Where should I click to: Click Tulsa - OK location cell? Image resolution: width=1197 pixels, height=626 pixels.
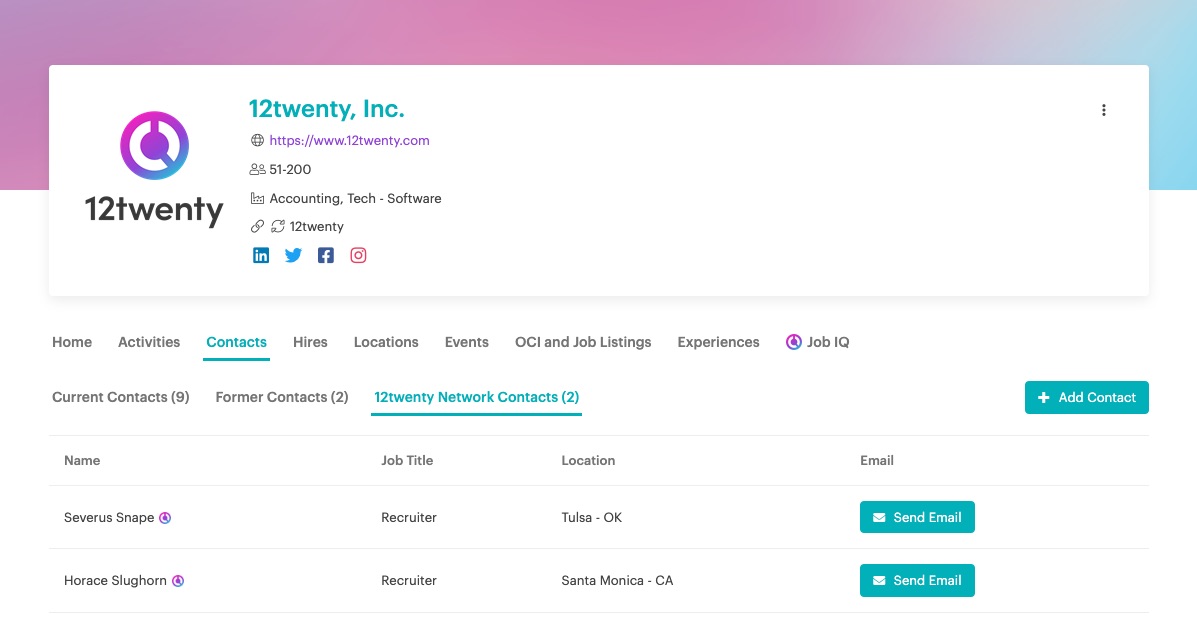[592, 518]
